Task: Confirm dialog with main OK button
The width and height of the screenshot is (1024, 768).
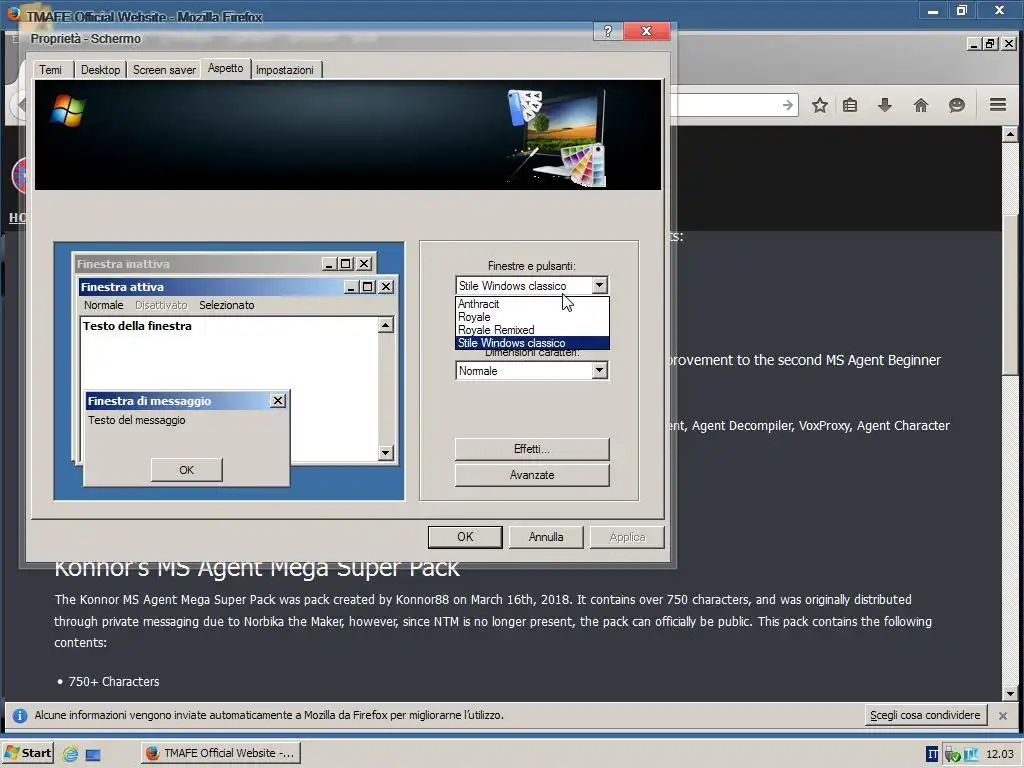Action: click(465, 537)
